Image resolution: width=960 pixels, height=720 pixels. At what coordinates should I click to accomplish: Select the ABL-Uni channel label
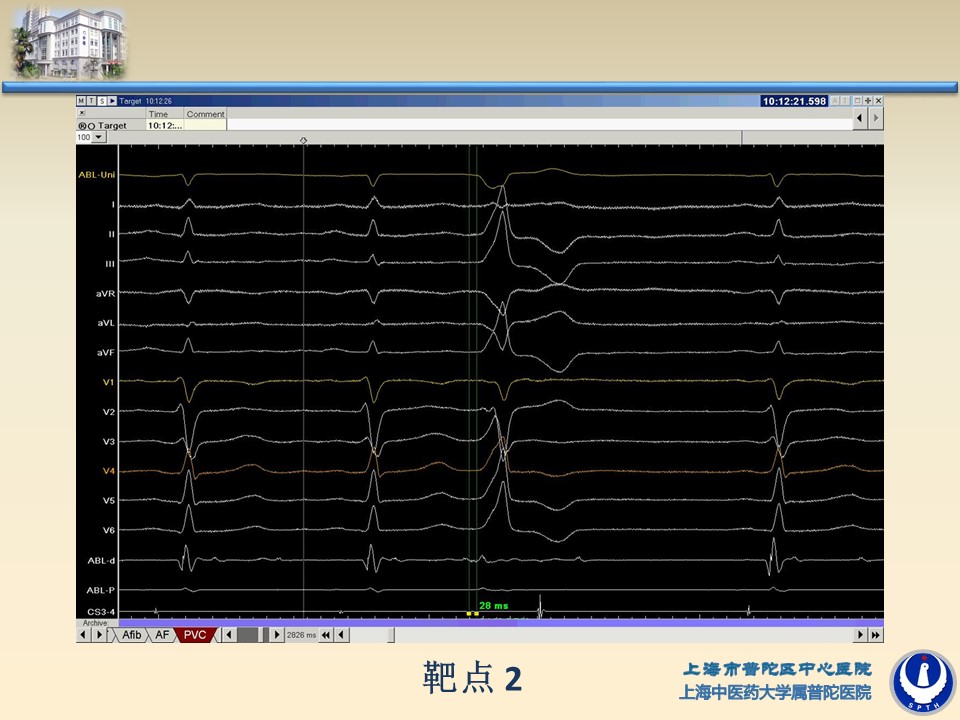pyautogui.click(x=97, y=174)
